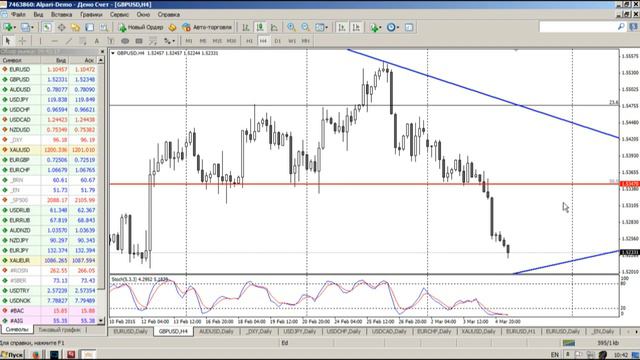Switch timeframe to W1
The width and height of the screenshot is (640, 360).
click(291, 41)
